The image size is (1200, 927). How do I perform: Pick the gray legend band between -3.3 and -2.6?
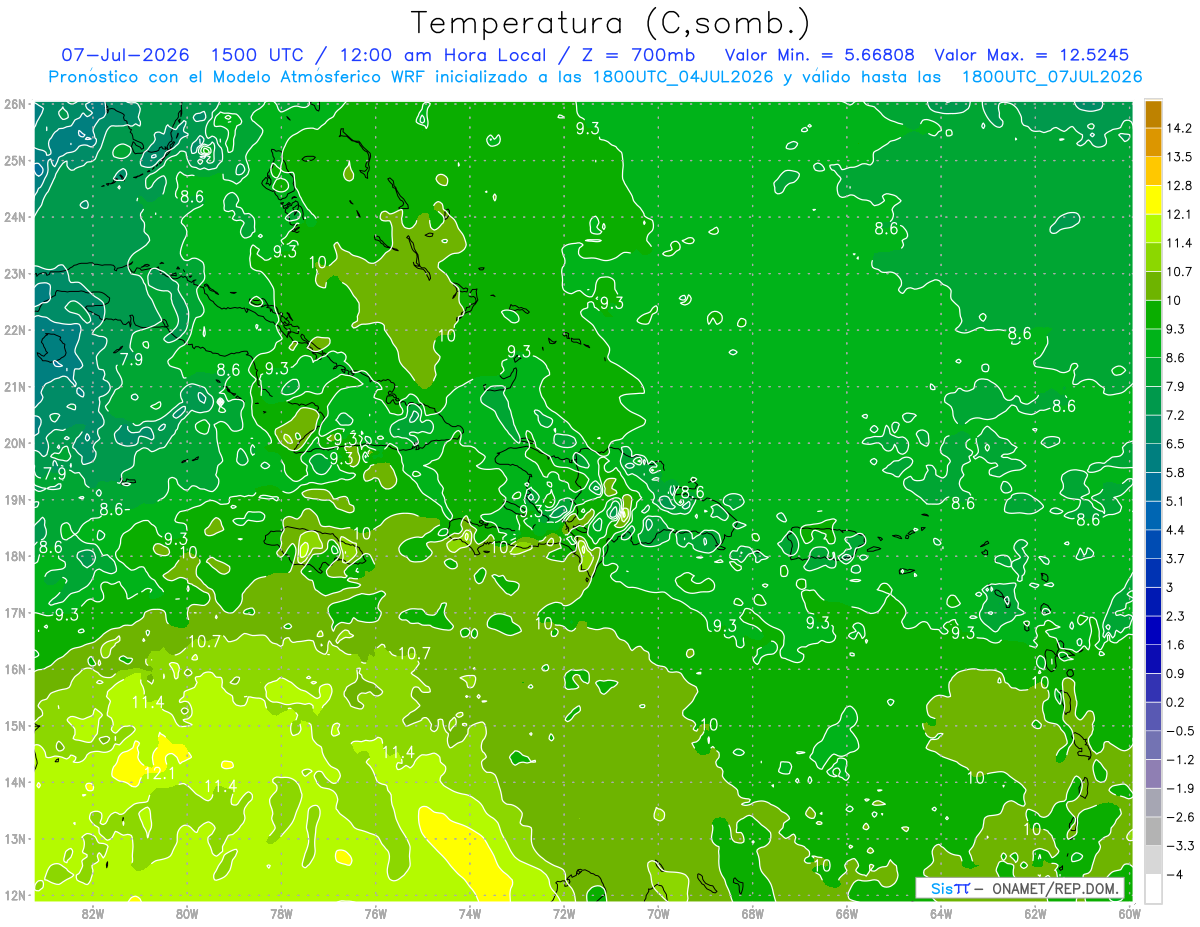tap(1153, 832)
